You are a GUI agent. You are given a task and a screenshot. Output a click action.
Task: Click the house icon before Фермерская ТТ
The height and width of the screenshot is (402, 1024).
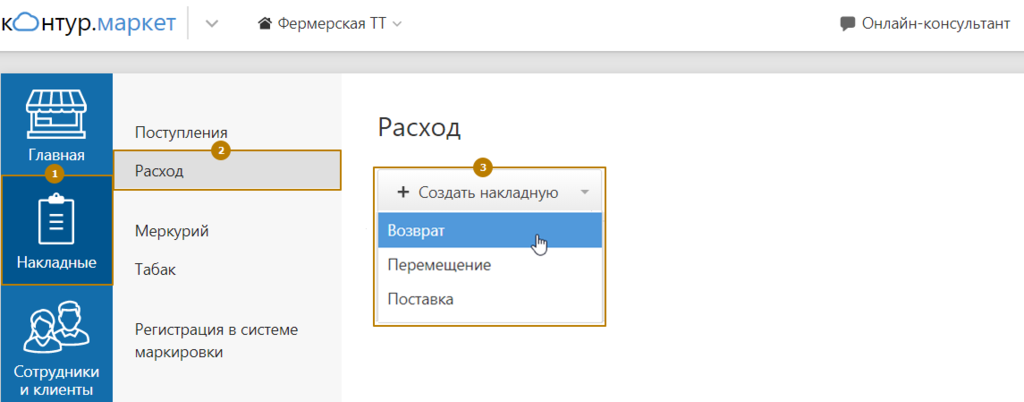click(265, 24)
